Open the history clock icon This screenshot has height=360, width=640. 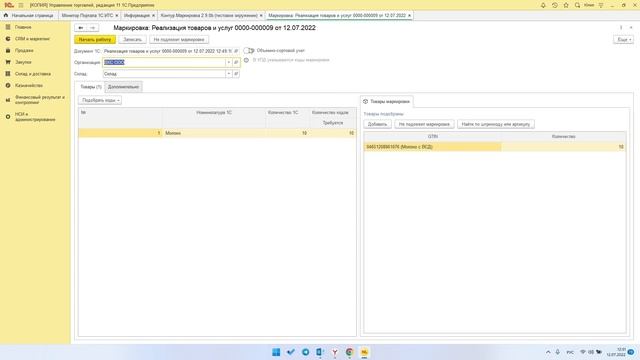pos(554,5)
